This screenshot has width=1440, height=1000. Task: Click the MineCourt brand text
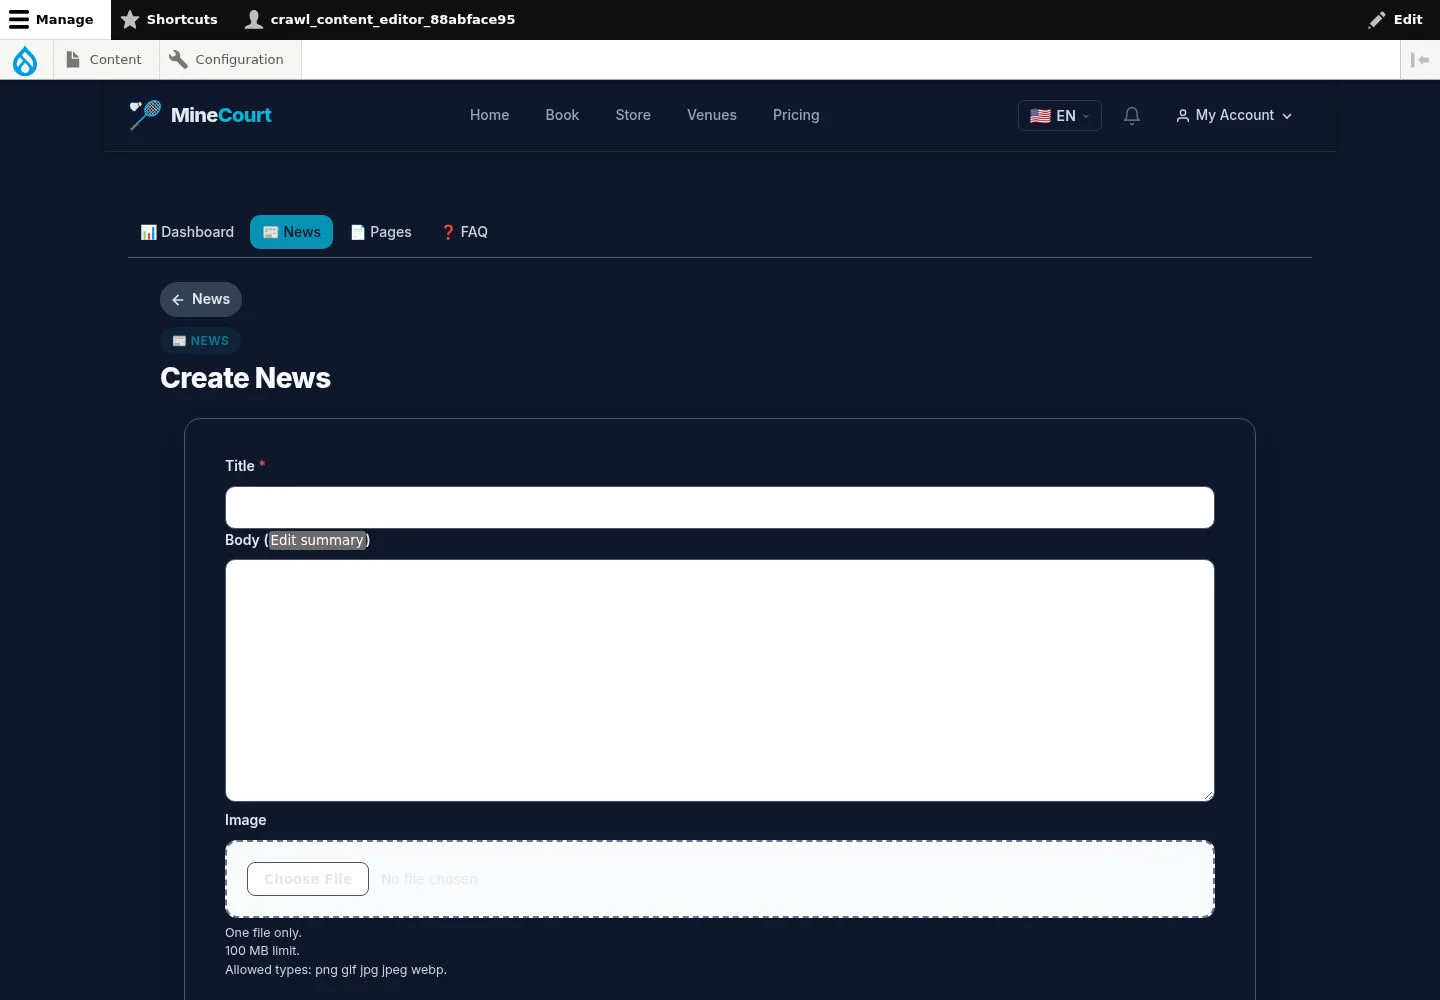(x=221, y=115)
